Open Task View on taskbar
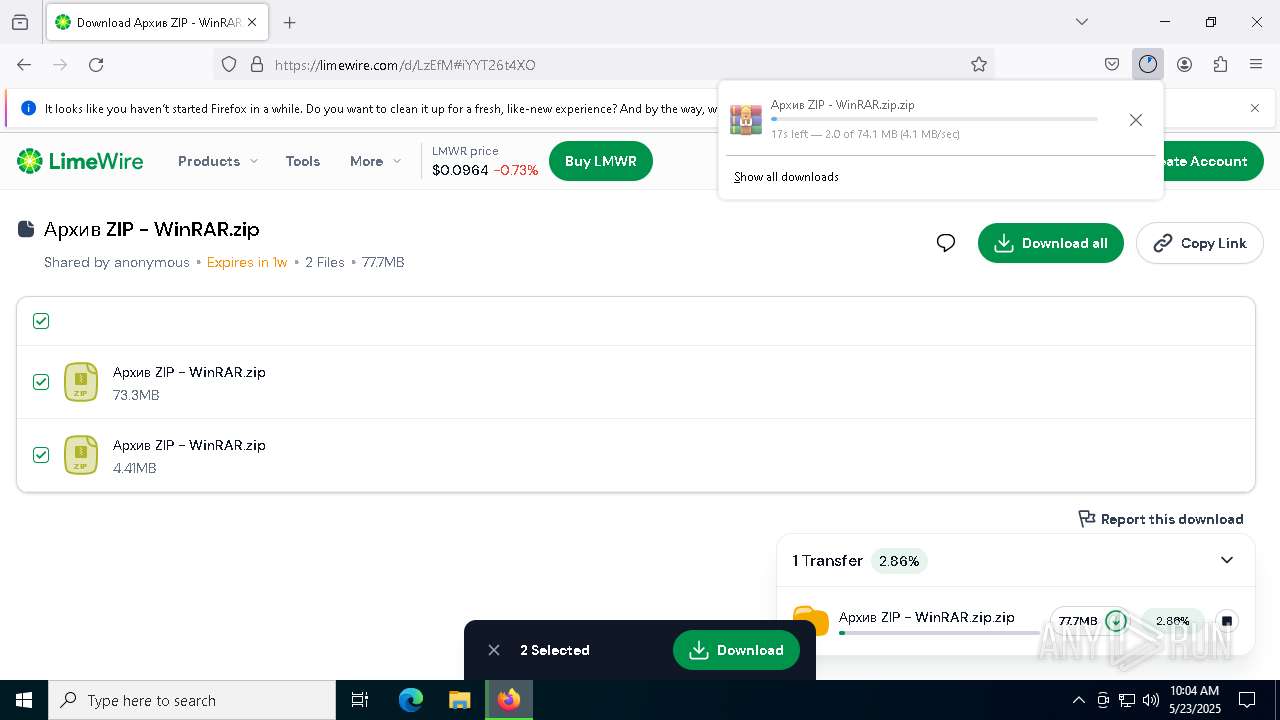 click(360, 700)
